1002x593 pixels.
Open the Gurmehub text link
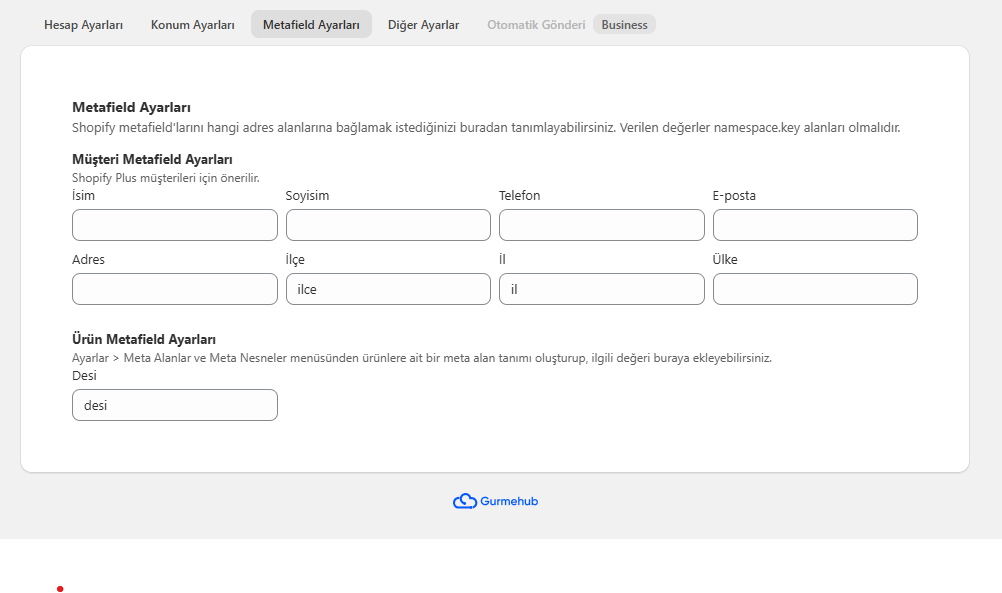click(x=509, y=501)
